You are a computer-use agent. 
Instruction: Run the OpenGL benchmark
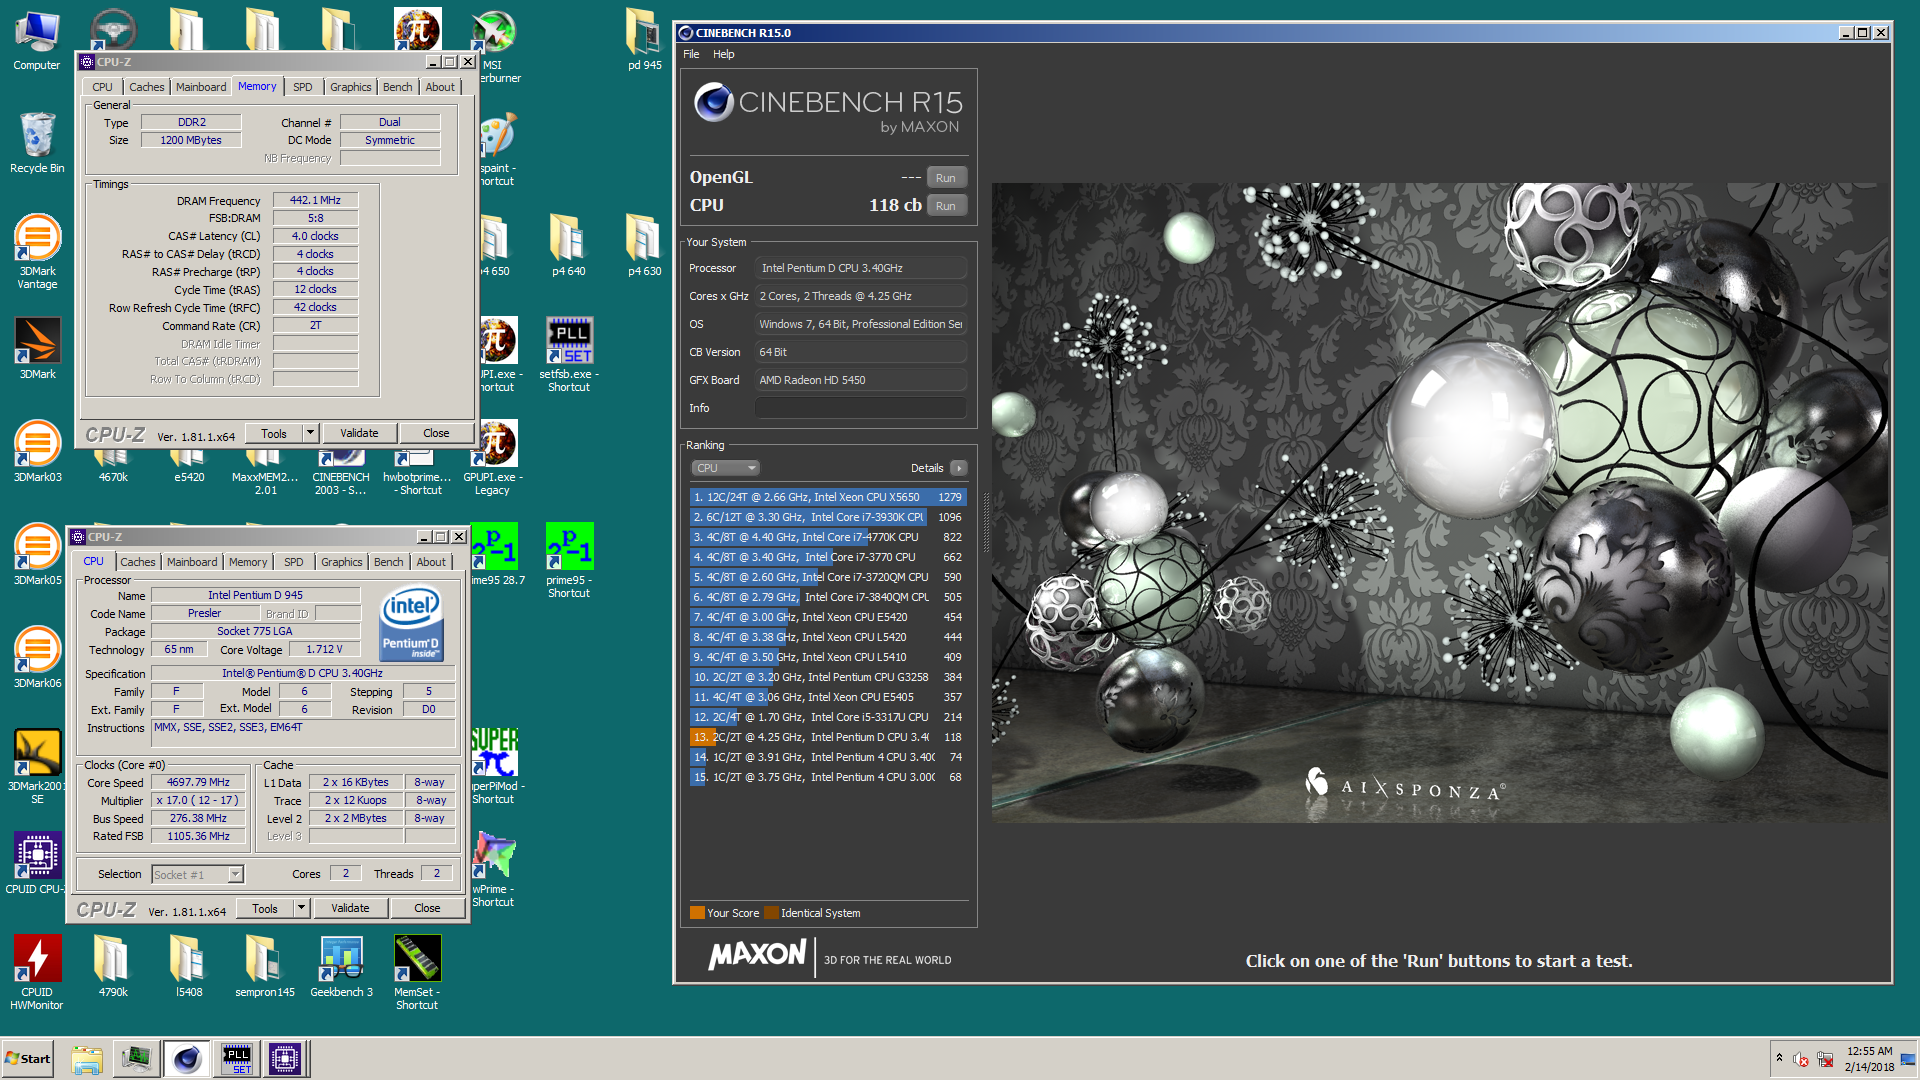coord(945,177)
